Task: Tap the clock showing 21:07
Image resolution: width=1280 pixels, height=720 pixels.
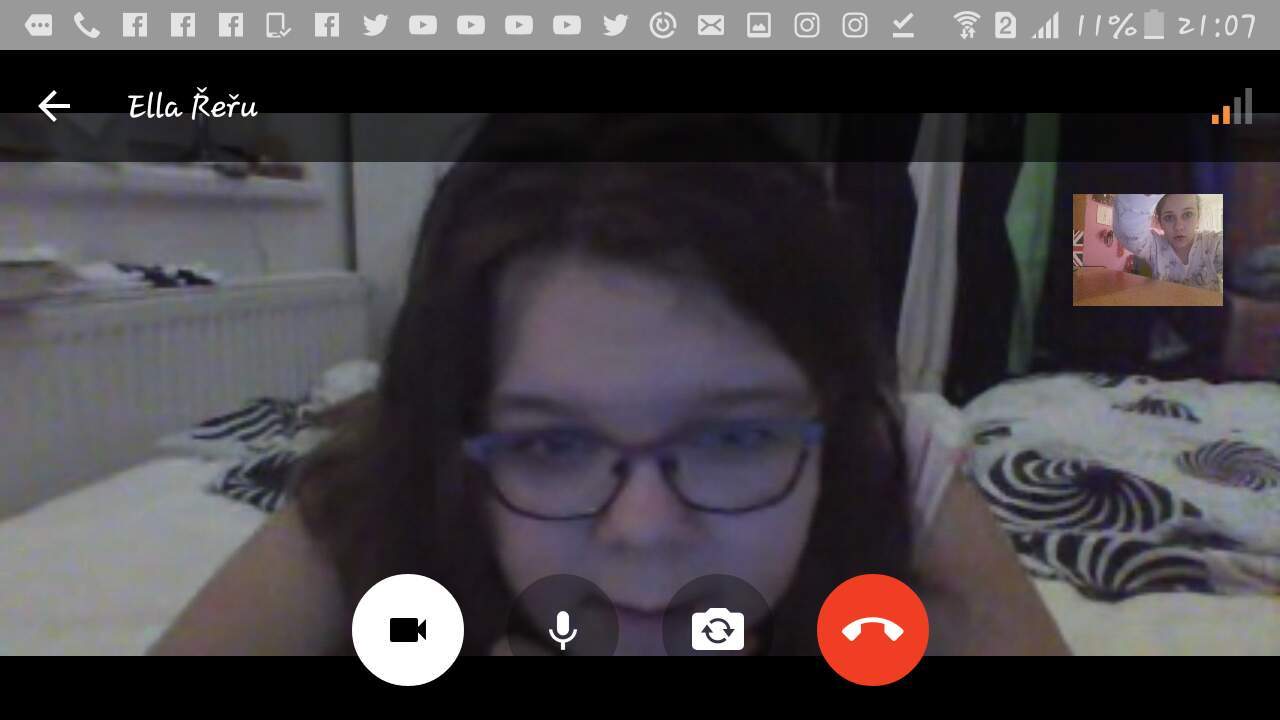Action: (1216, 26)
